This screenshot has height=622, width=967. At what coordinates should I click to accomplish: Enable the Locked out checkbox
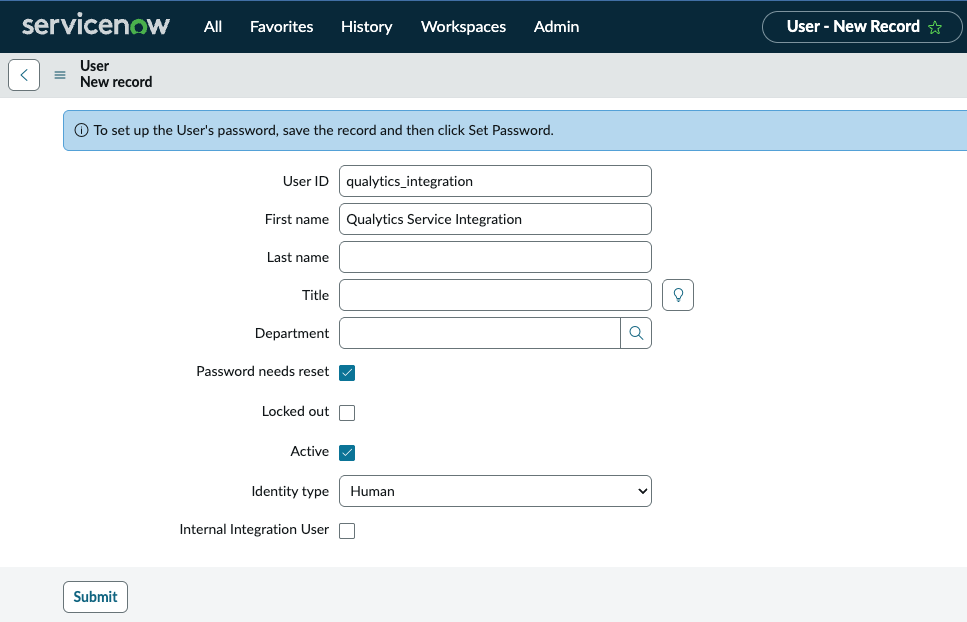tap(347, 412)
